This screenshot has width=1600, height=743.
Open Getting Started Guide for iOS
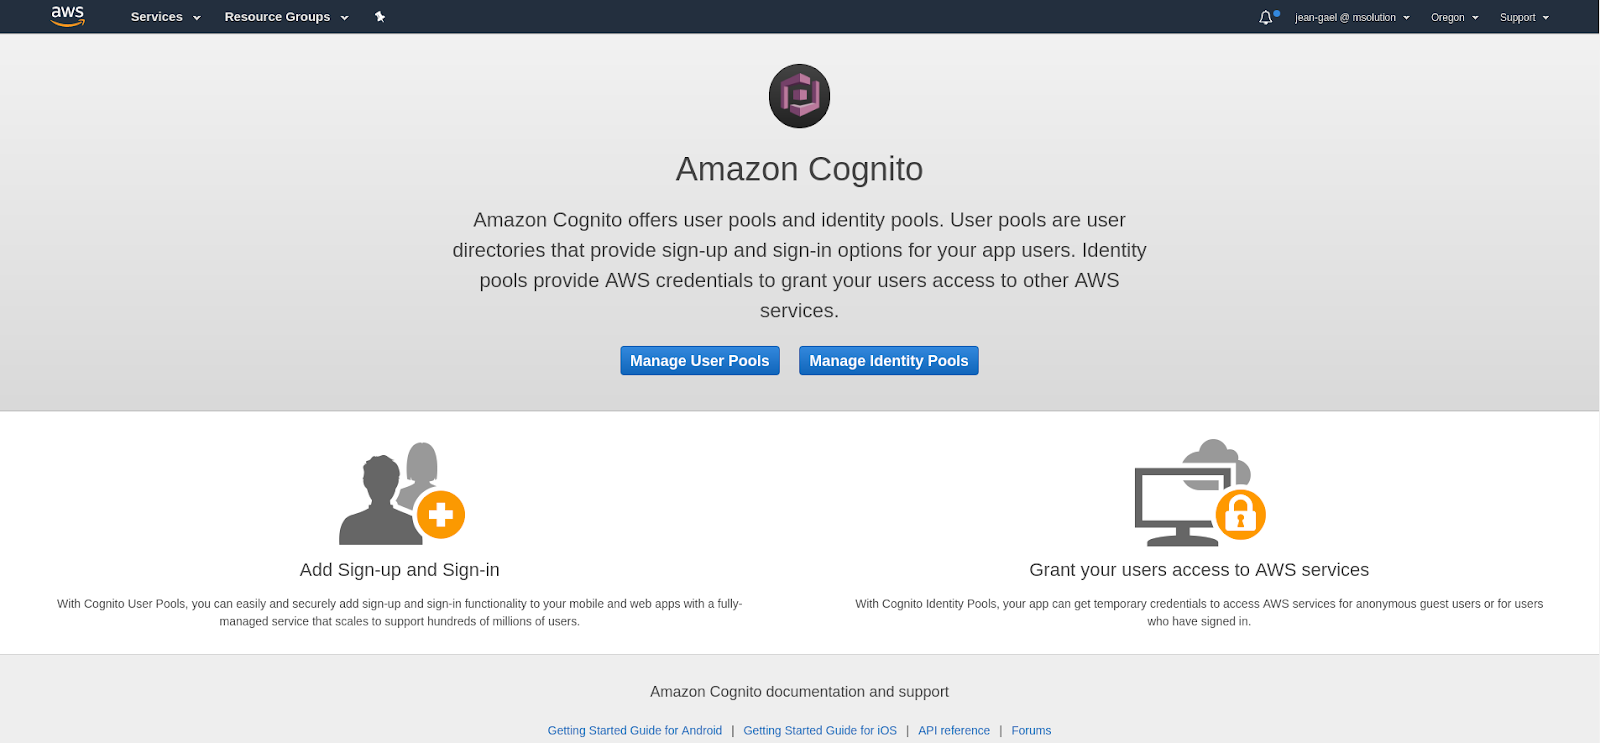pos(820,731)
